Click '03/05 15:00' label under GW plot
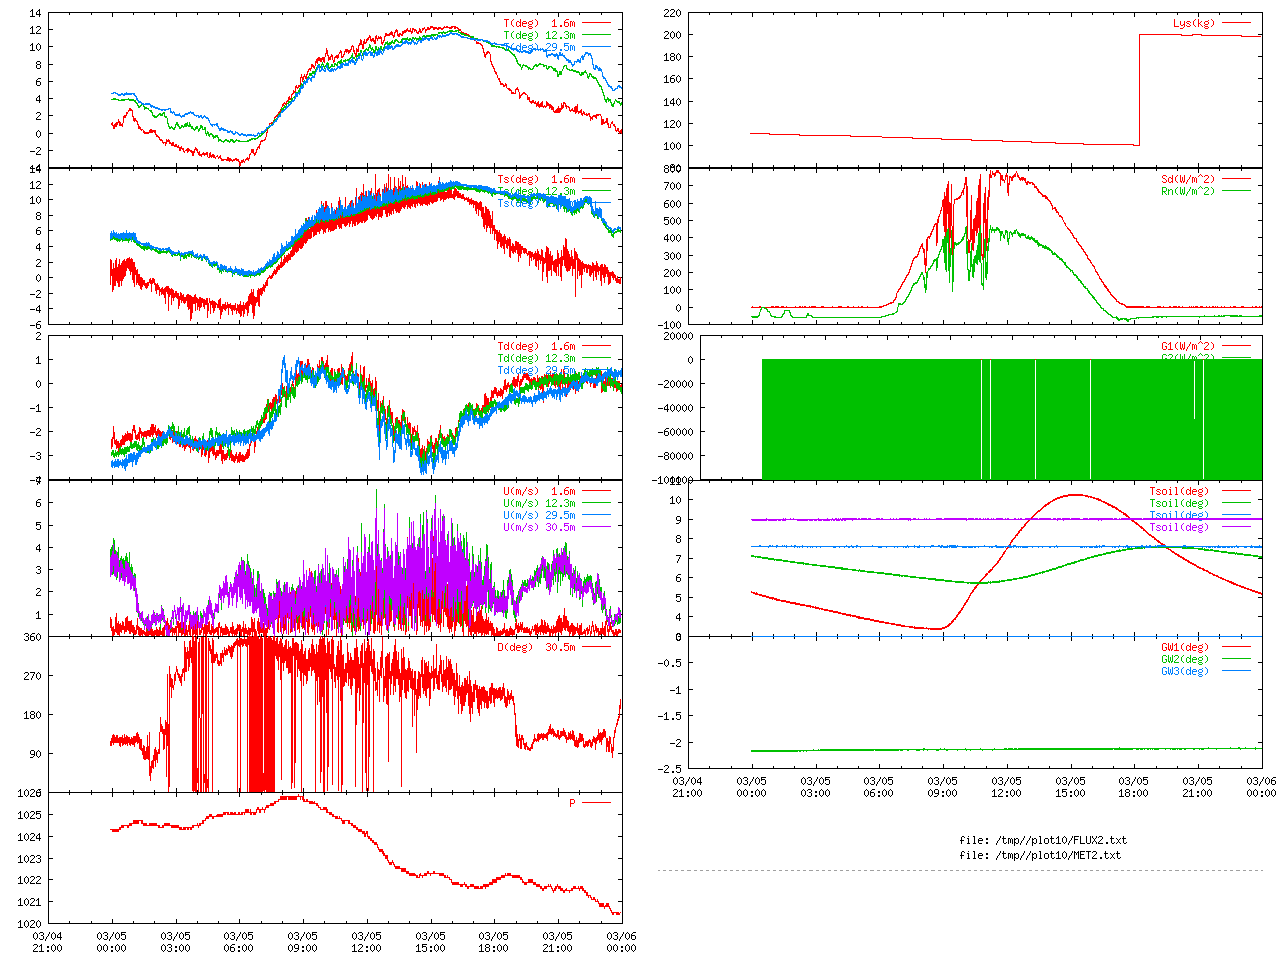This screenshot has height=960, width=1280. pyautogui.click(x=1070, y=787)
